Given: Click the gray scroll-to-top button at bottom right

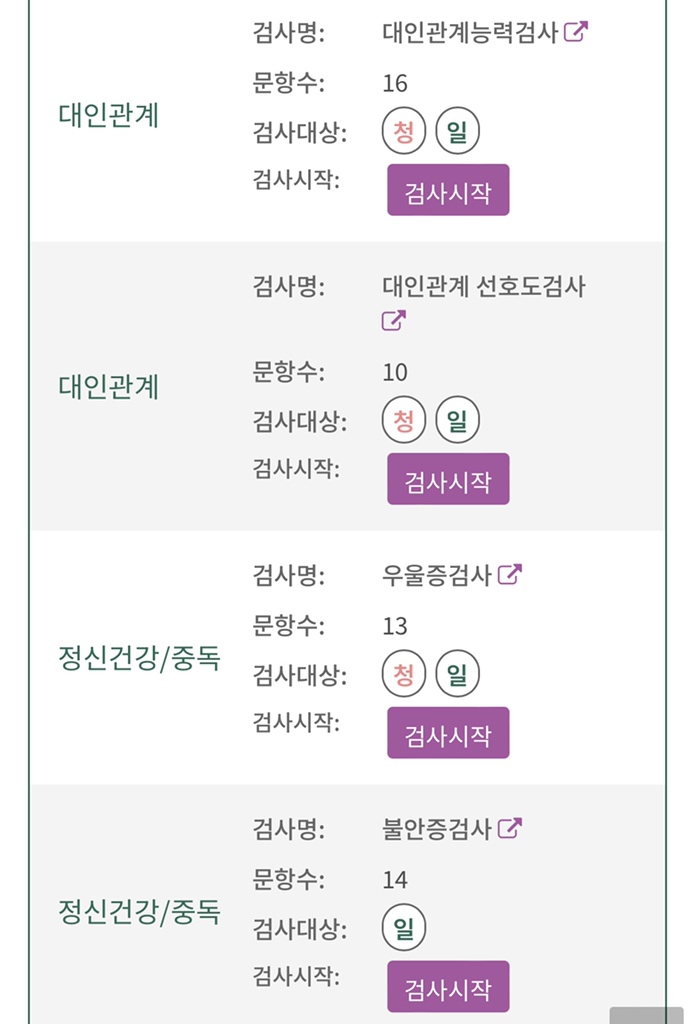Looking at the screenshot, I should [x=646, y=1015].
